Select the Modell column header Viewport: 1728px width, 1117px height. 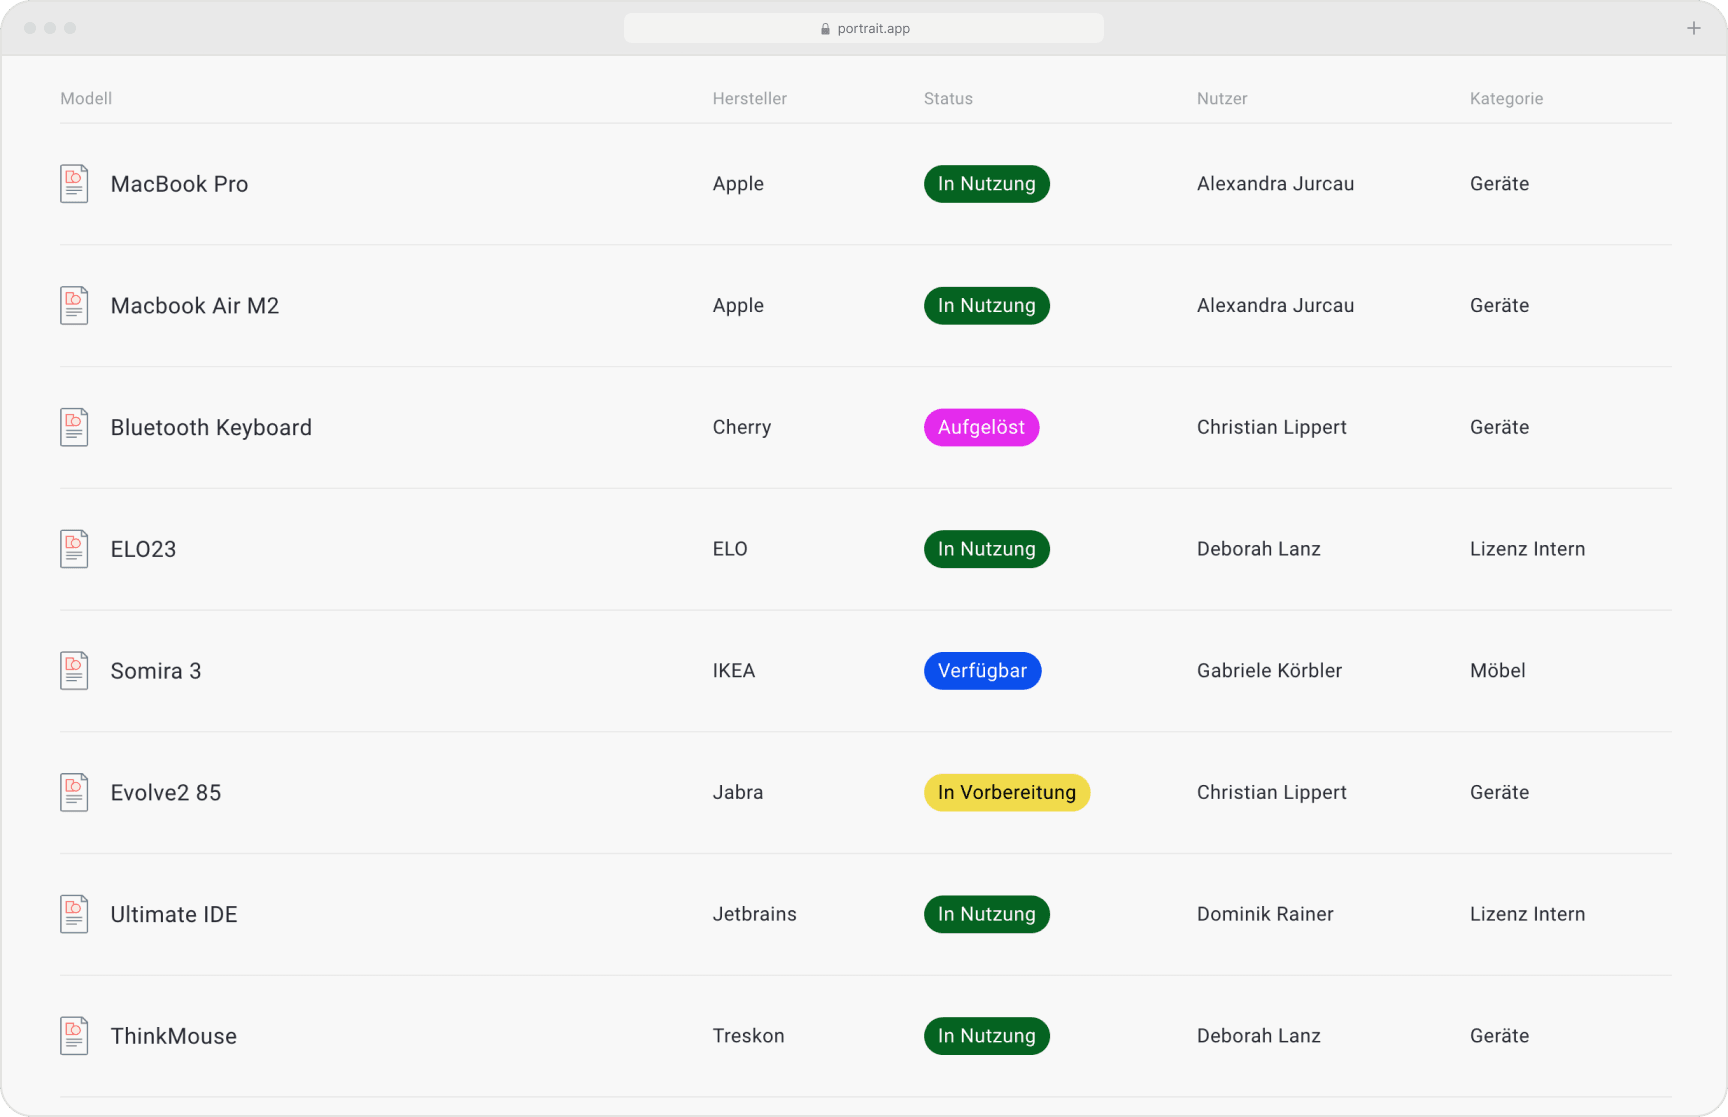coord(86,98)
